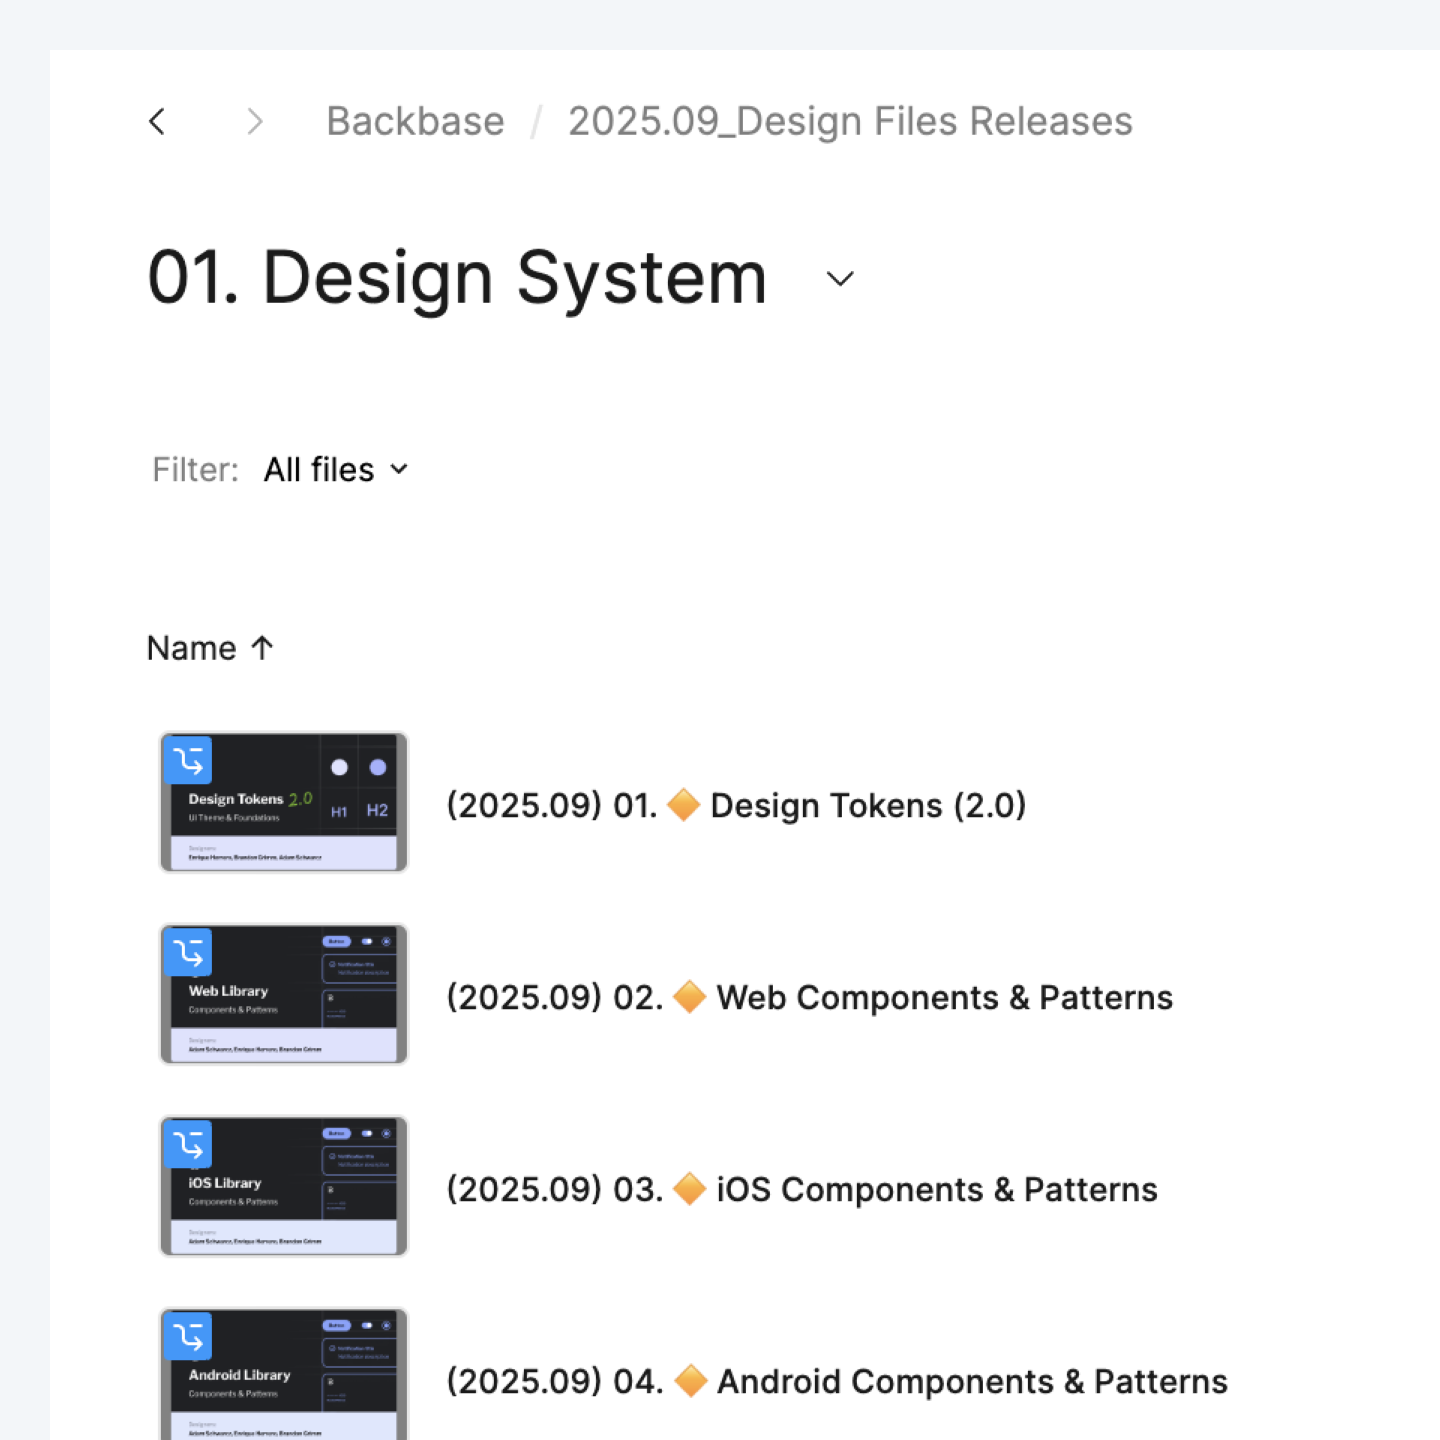Screen dimensions: 1440x1440
Task: Click the Filter: label
Action: coord(195,469)
